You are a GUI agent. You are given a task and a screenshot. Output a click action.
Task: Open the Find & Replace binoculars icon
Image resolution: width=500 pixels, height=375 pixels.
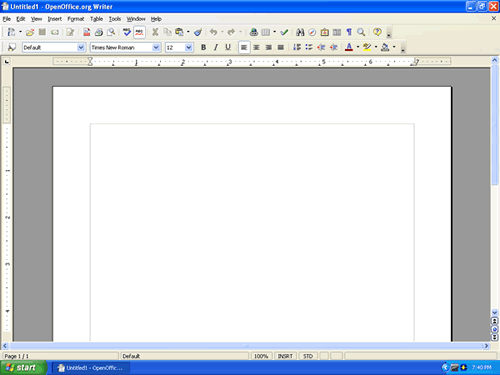coord(300,32)
